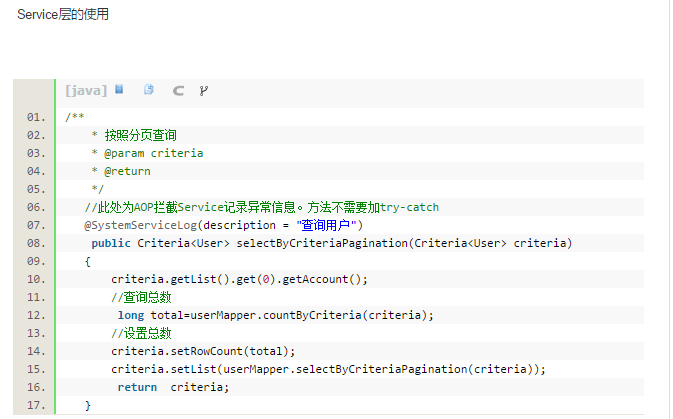Click the [java] language label
The width and height of the screenshot is (673, 419).
[x=86, y=91]
